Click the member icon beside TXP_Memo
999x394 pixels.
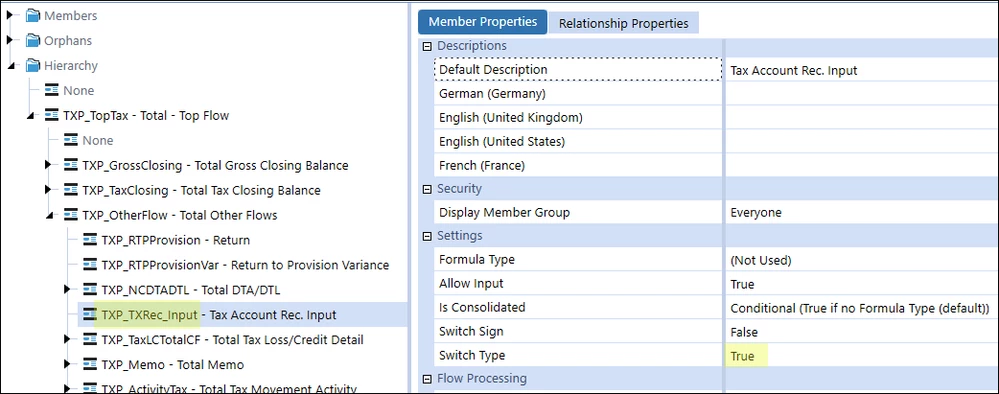[90, 365]
